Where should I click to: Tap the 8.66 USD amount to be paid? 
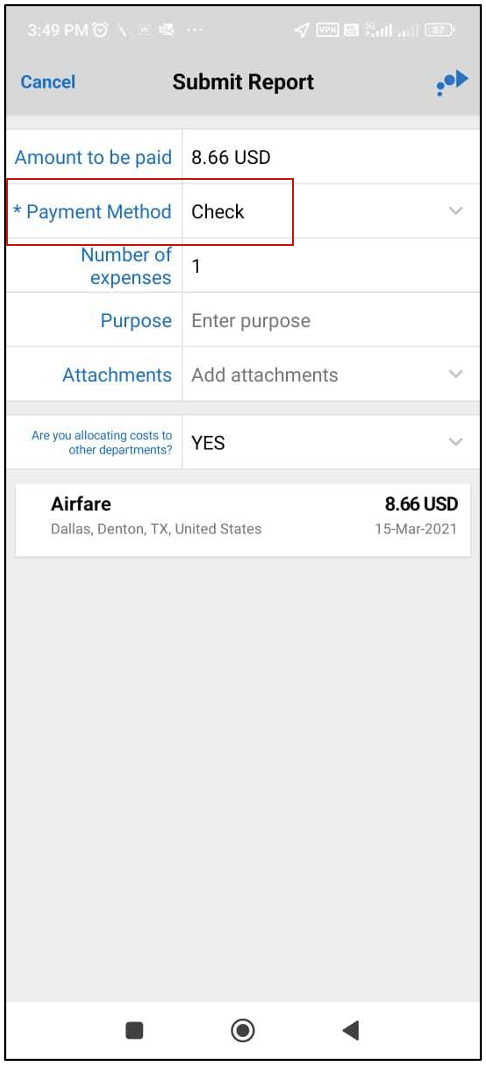click(231, 157)
